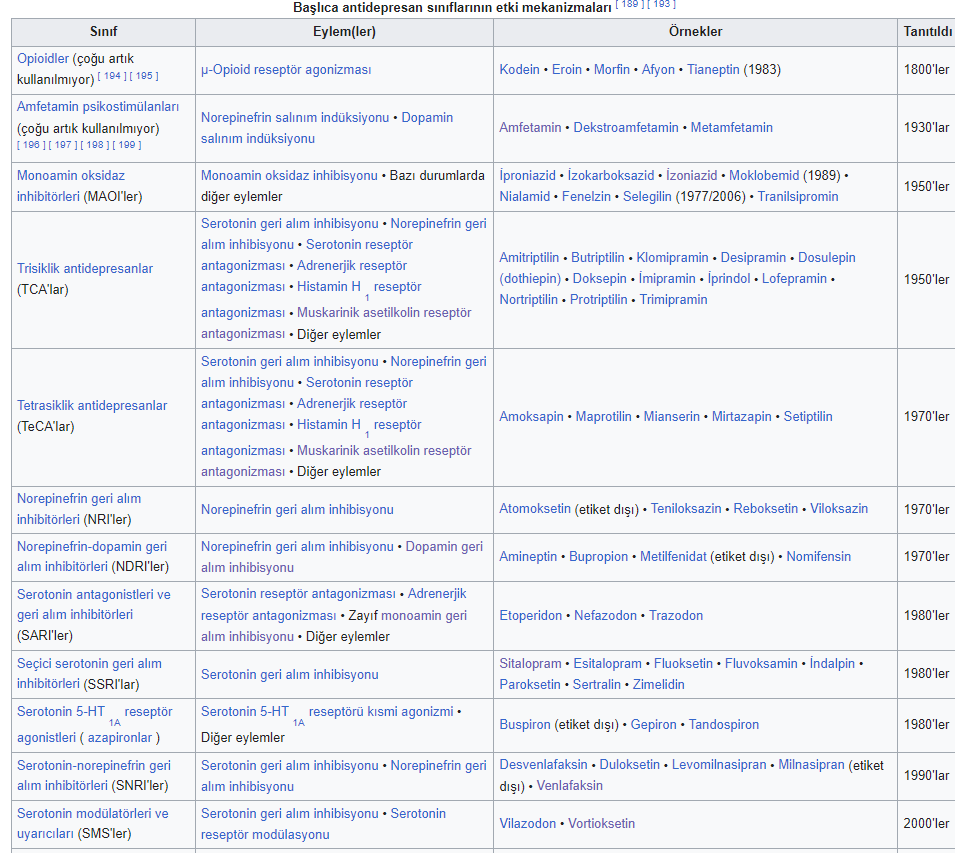Select the Eylem(ler) column header
955x853 pixels.
[344, 32]
